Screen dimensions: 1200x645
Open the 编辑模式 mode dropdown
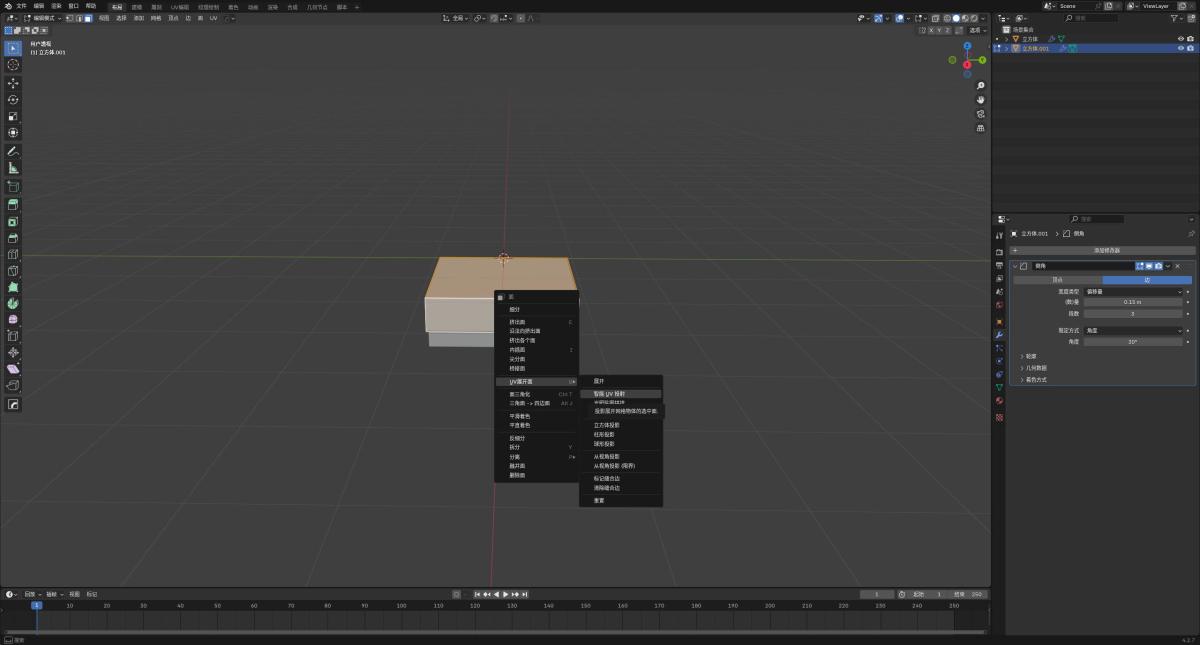(x=45, y=18)
